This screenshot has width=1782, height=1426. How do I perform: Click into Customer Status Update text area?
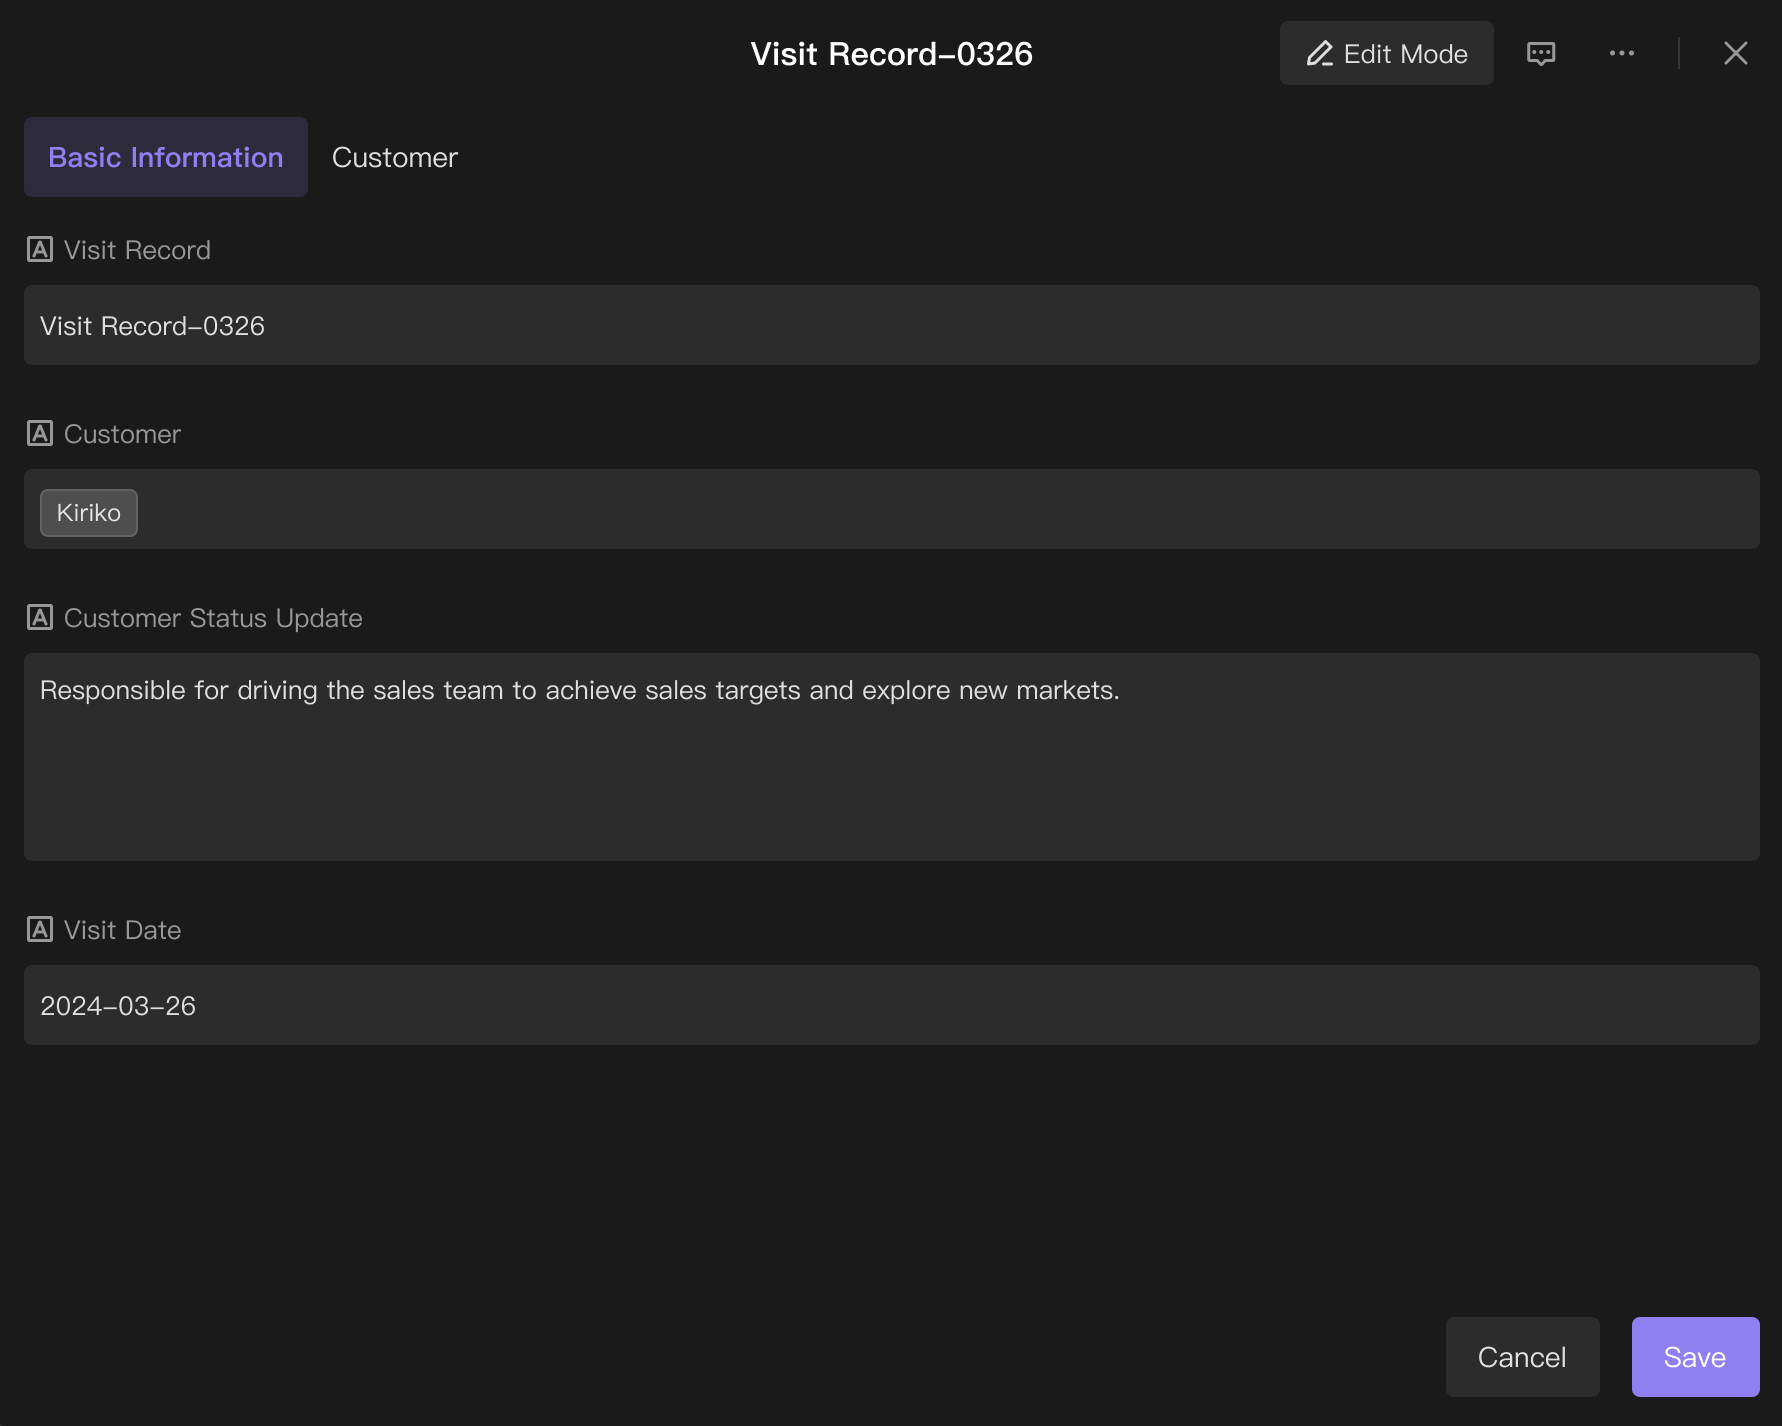[891, 757]
